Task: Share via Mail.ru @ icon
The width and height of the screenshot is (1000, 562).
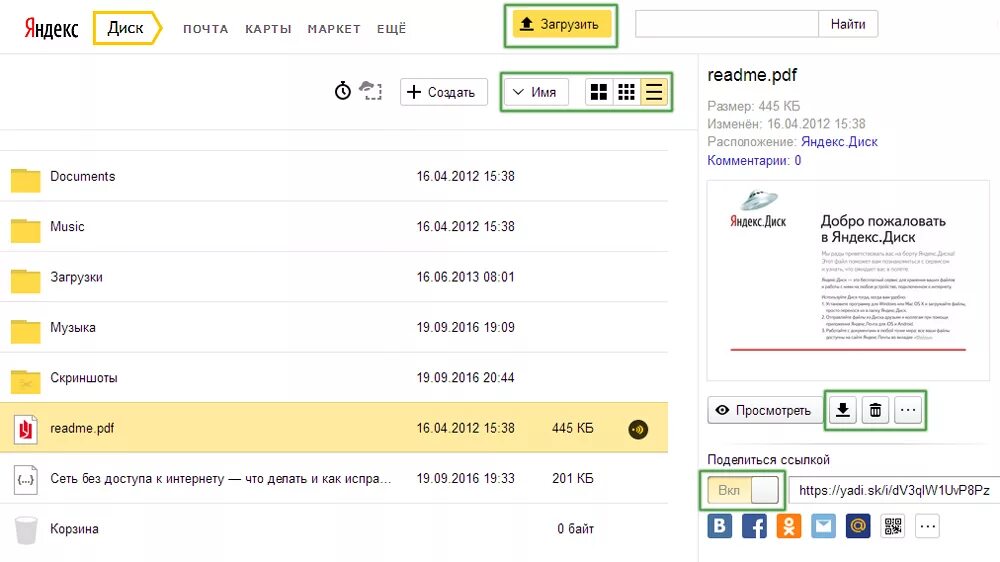Action: coord(858,526)
